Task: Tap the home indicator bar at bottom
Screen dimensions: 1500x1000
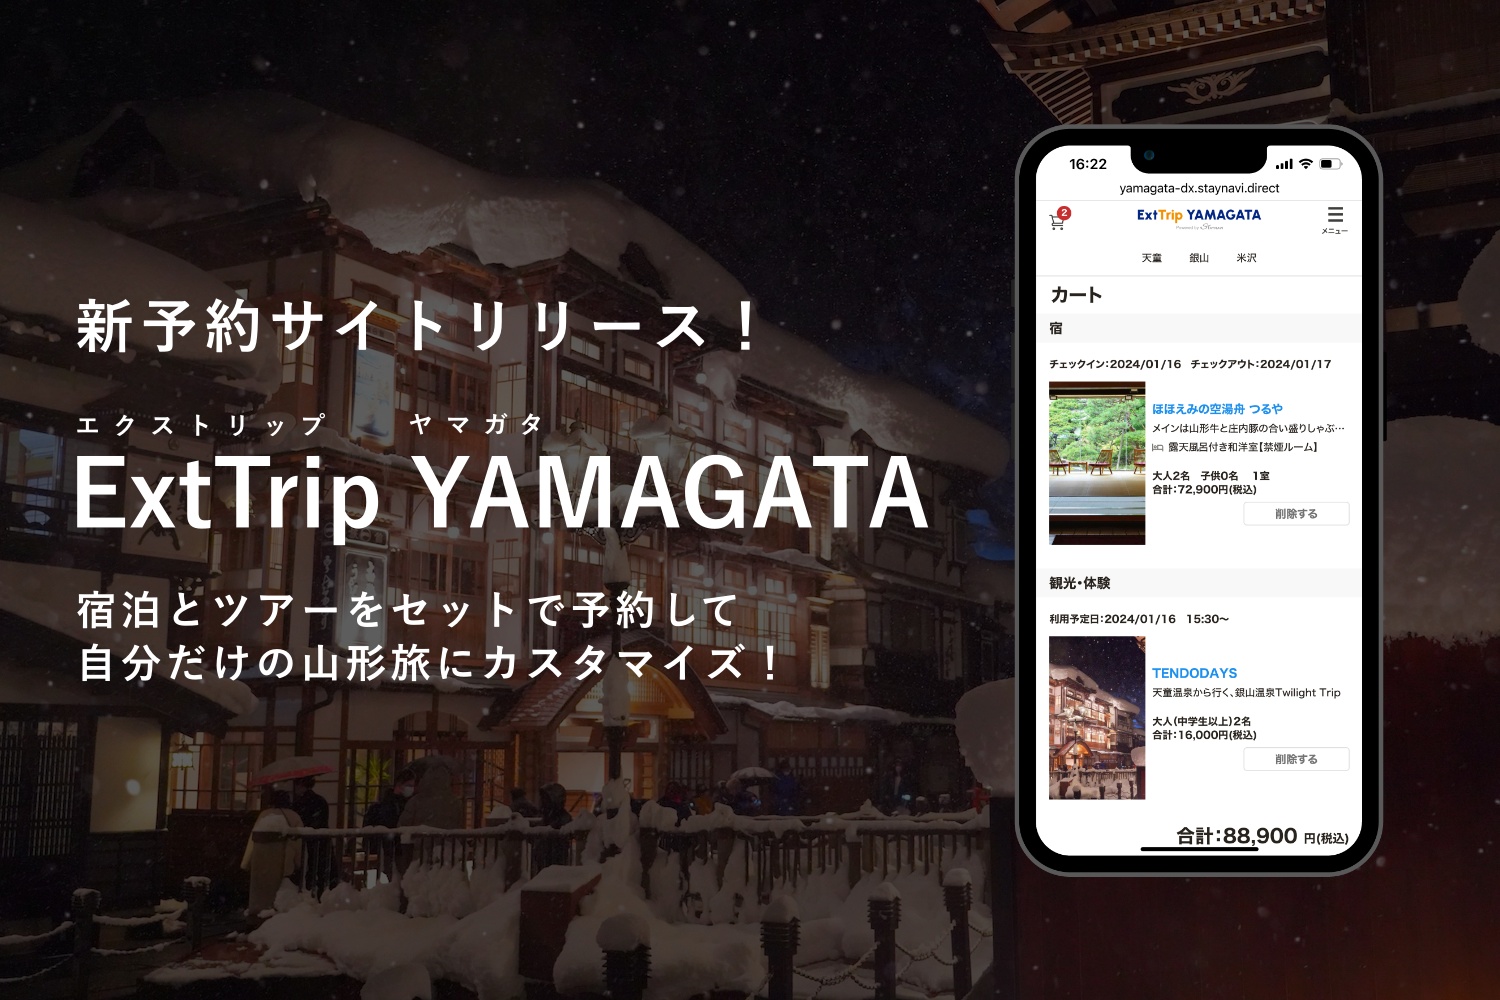Action: point(1199,849)
